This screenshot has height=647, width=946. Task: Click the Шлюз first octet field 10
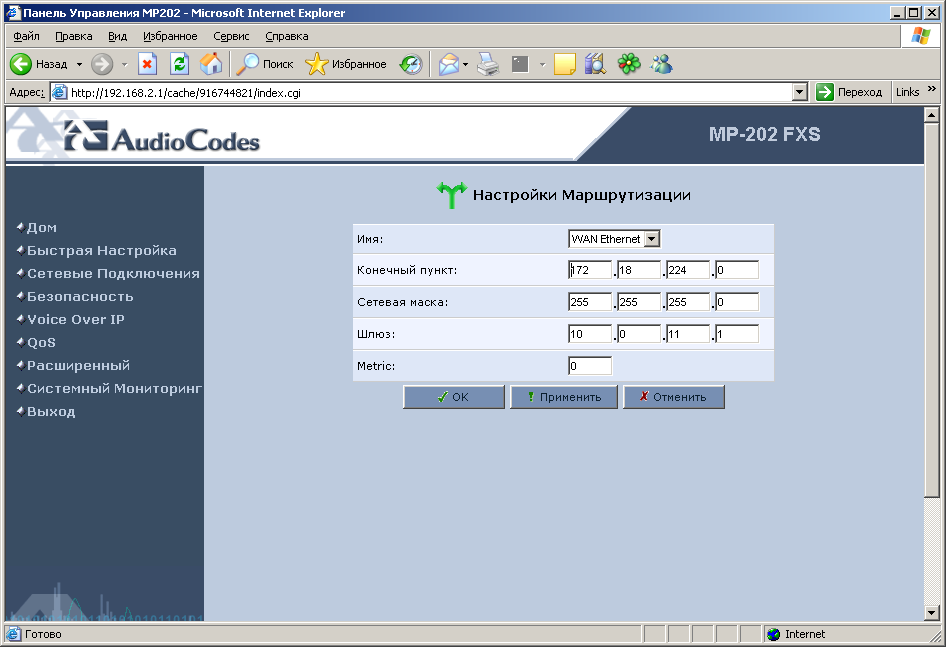(x=590, y=334)
